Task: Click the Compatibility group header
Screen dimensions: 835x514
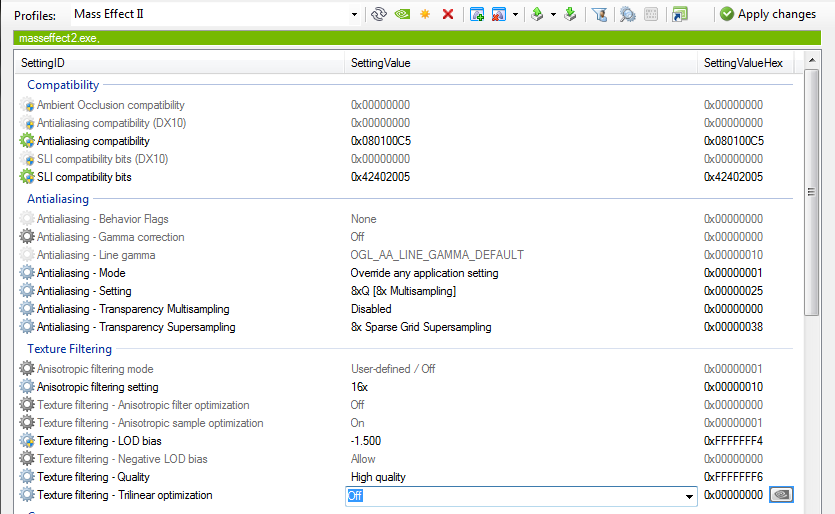Action: (63, 85)
